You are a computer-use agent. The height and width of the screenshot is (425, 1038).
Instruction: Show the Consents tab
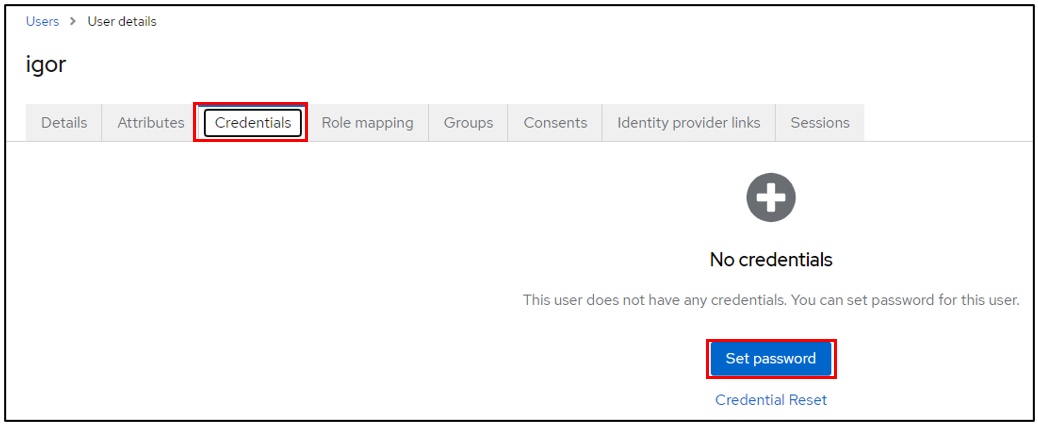click(555, 123)
